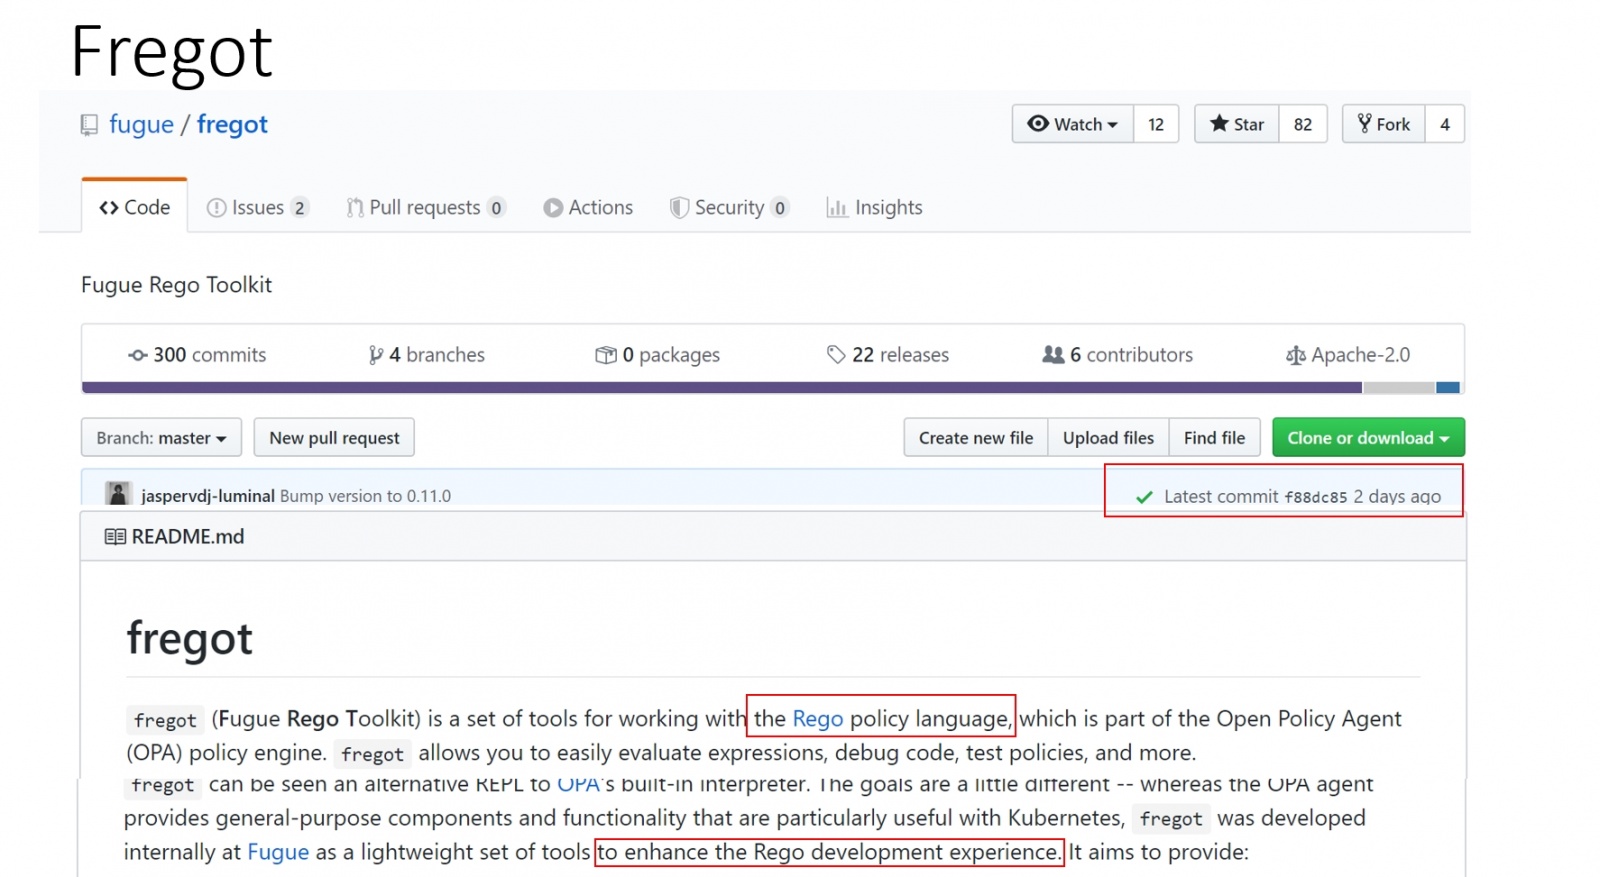Open the fregot repository link
The image size is (1600, 877).
pos(232,124)
